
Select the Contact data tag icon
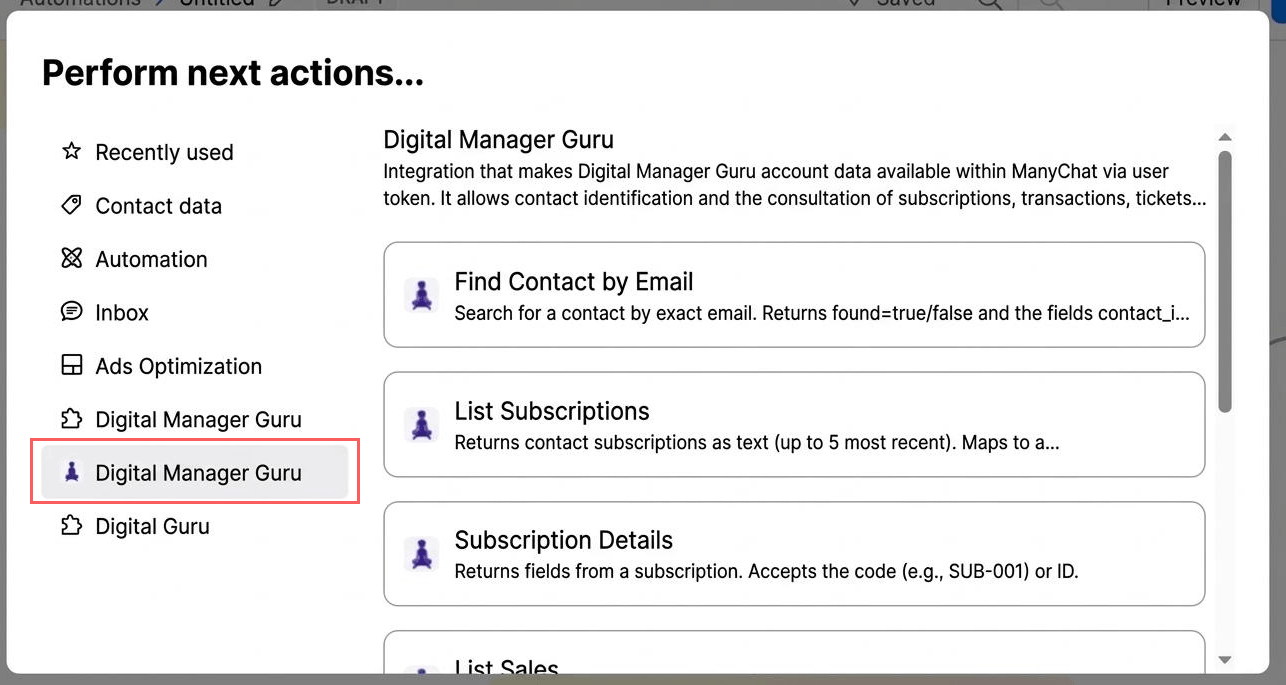[x=71, y=205]
